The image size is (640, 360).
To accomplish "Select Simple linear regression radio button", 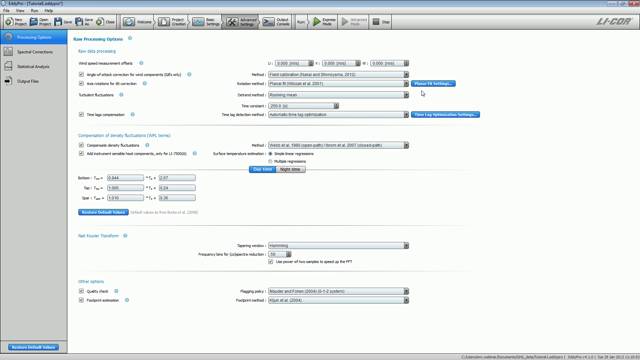I will (x=270, y=153).
